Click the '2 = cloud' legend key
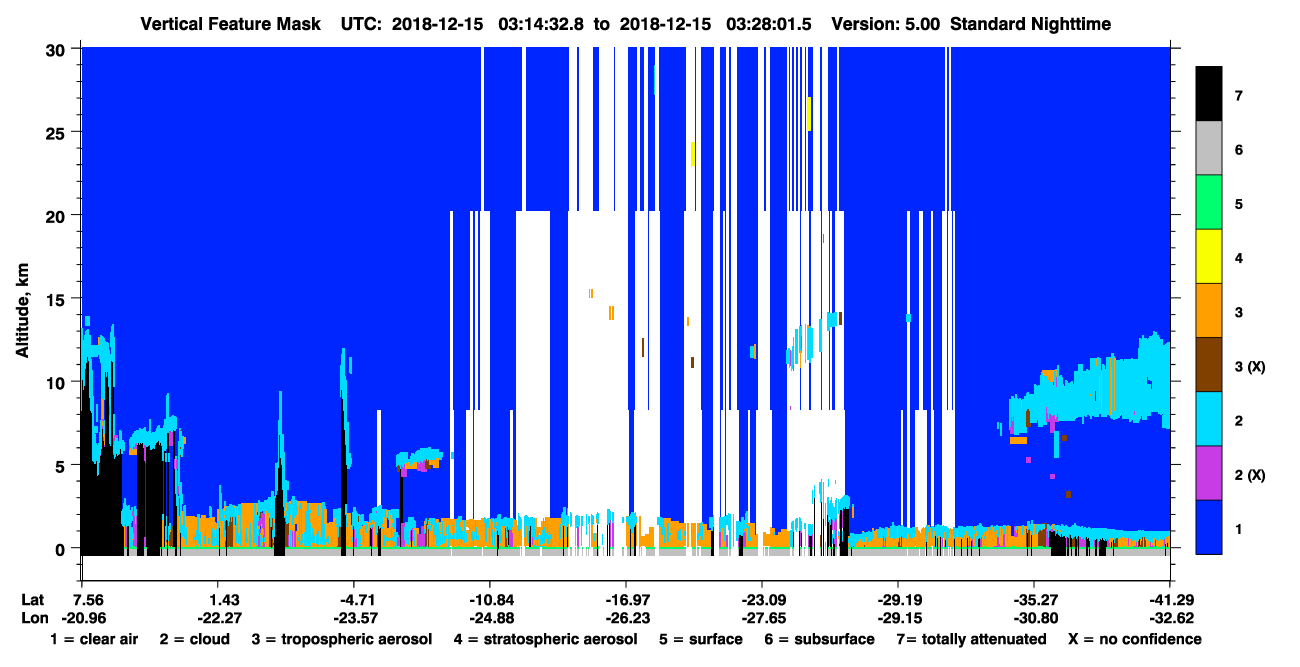Image resolution: width=1300 pixels, height=667 pixels. point(194,639)
